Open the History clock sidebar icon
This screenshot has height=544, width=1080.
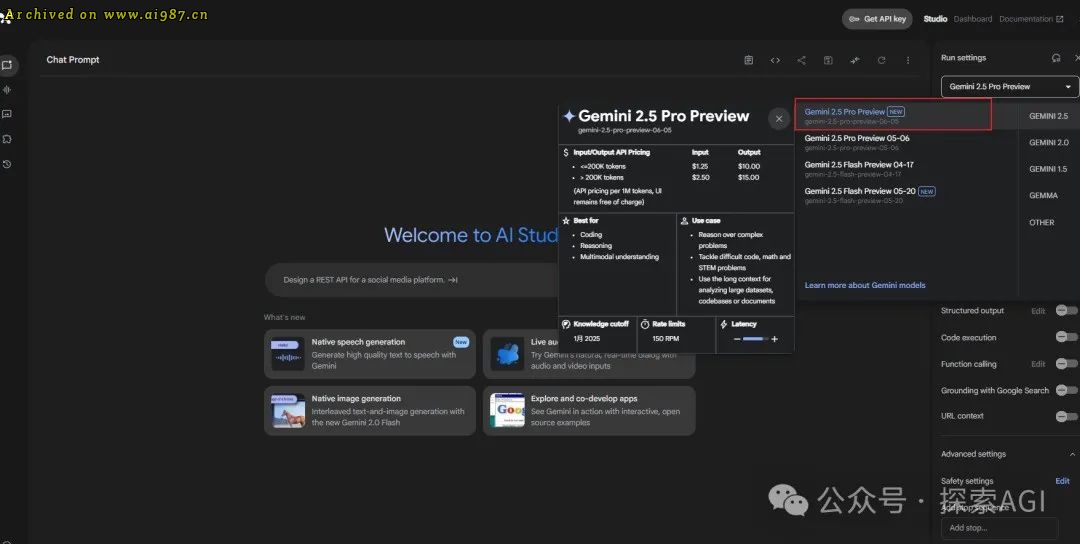click(7, 164)
